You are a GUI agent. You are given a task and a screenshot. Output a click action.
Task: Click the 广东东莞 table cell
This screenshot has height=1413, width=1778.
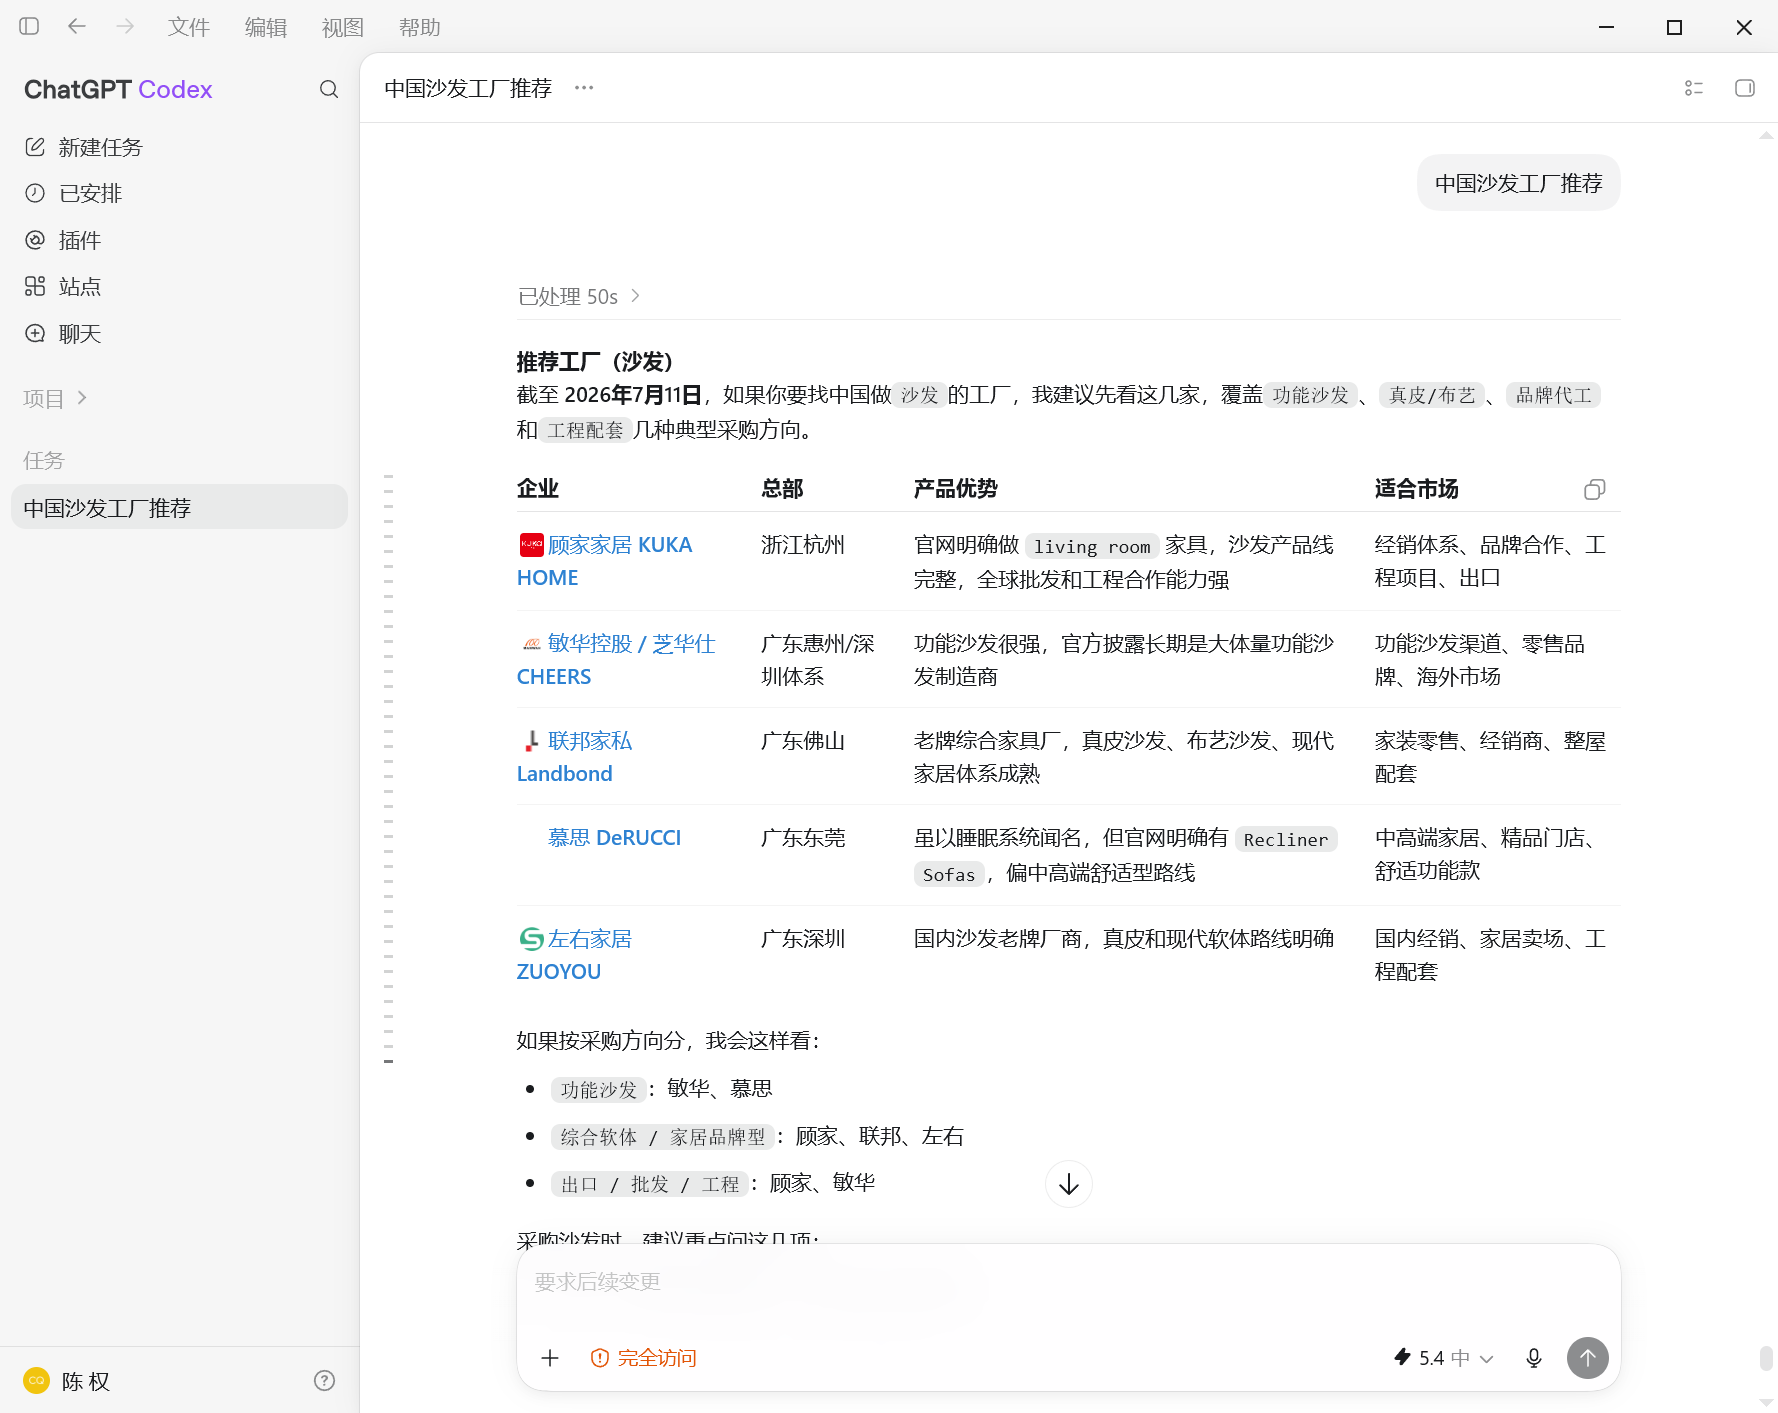click(803, 838)
